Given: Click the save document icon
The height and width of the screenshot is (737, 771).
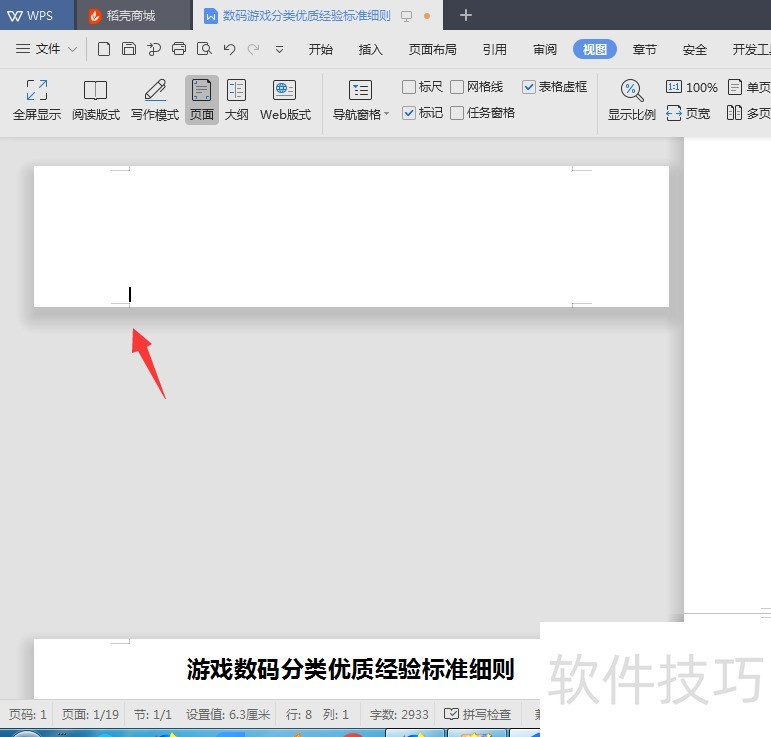Looking at the screenshot, I should (x=129, y=49).
